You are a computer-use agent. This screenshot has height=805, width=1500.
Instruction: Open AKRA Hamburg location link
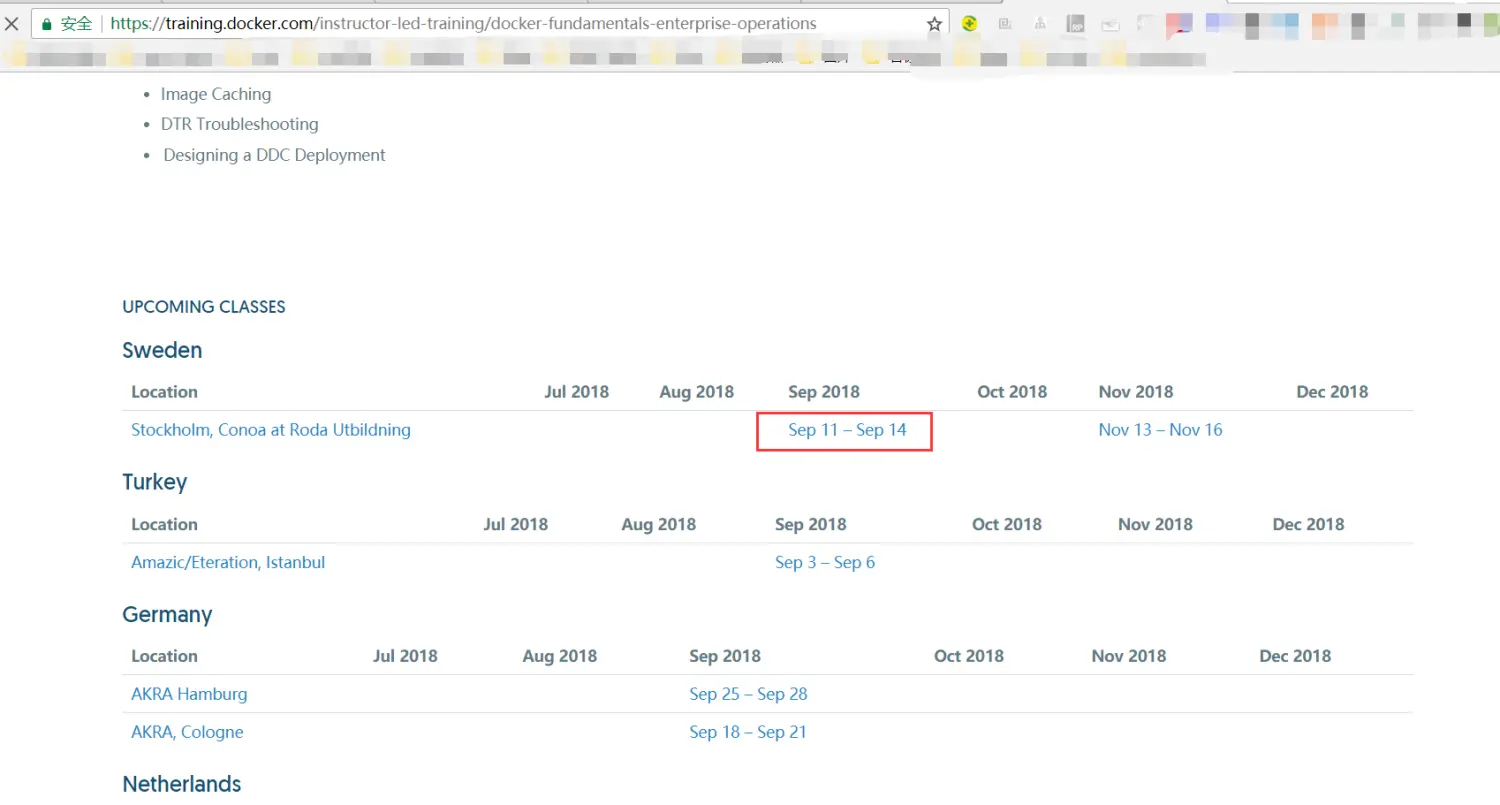pos(189,694)
